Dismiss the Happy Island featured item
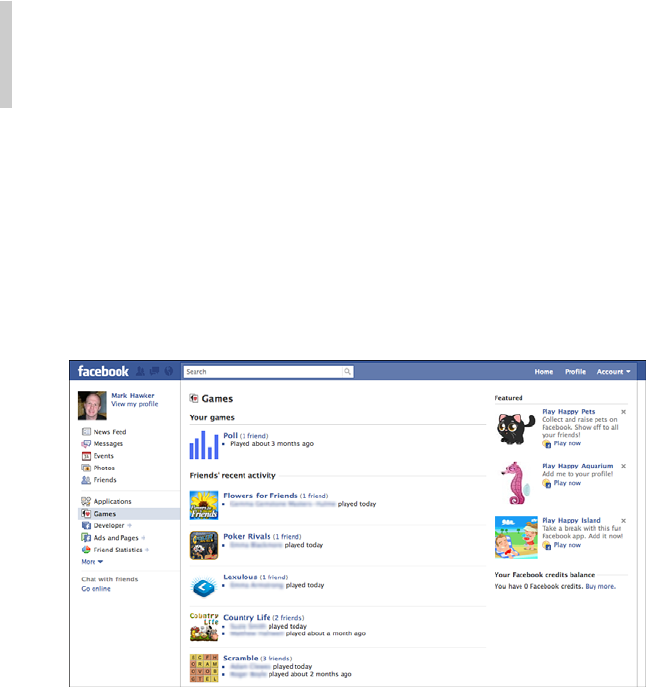646x687 pixels. pyautogui.click(x=623, y=521)
